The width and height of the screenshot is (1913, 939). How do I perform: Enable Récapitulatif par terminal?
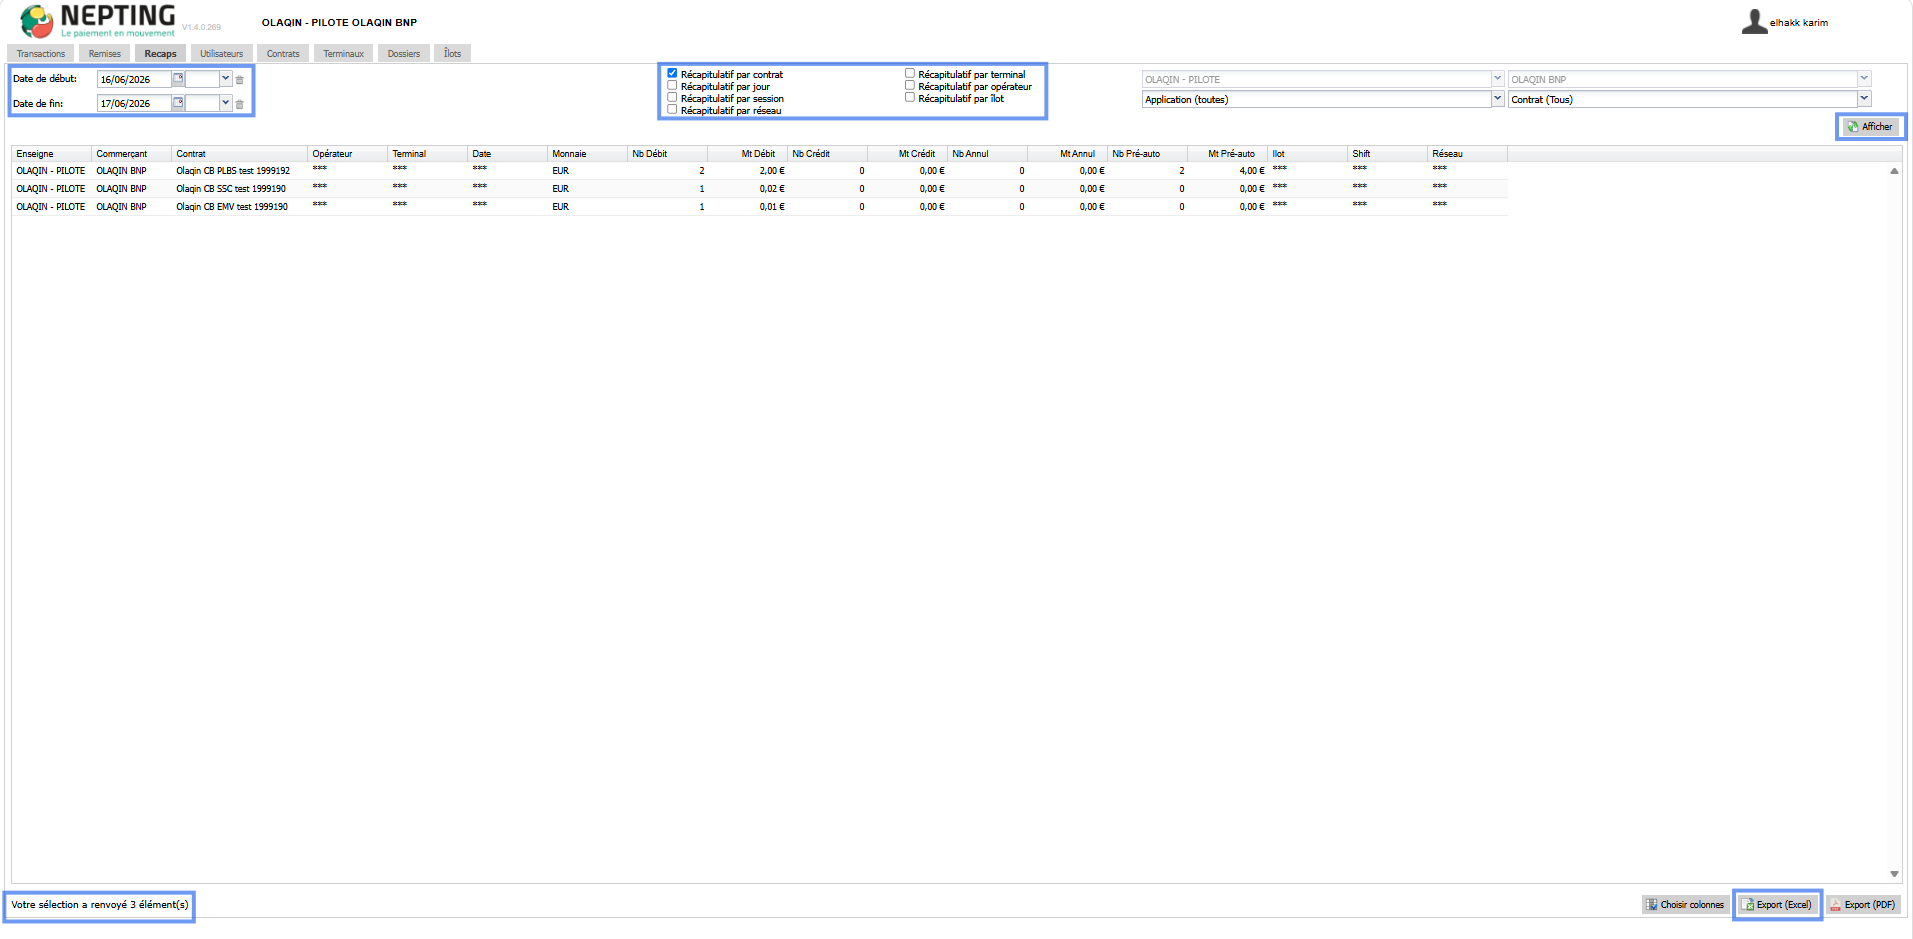[x=910, y=73]
